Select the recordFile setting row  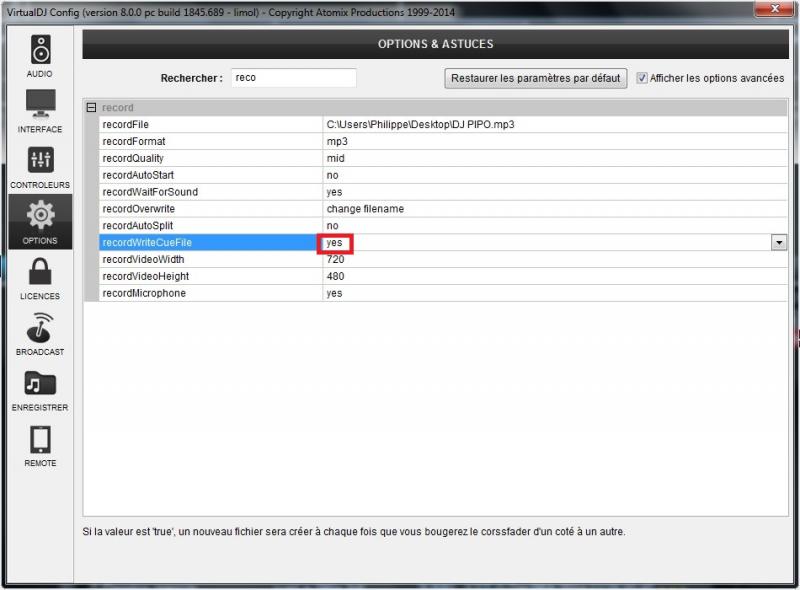pyautogui.click(x=443, y=125)
